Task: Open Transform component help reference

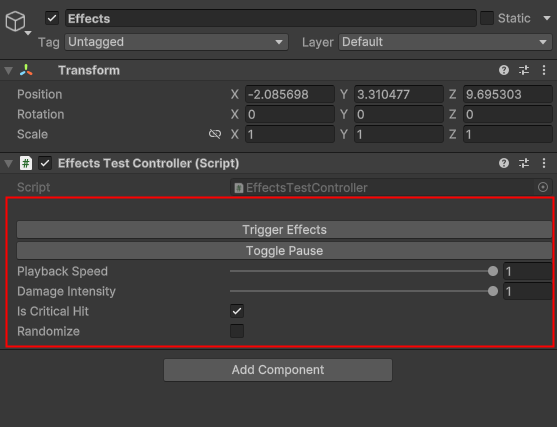Action: 504,70
